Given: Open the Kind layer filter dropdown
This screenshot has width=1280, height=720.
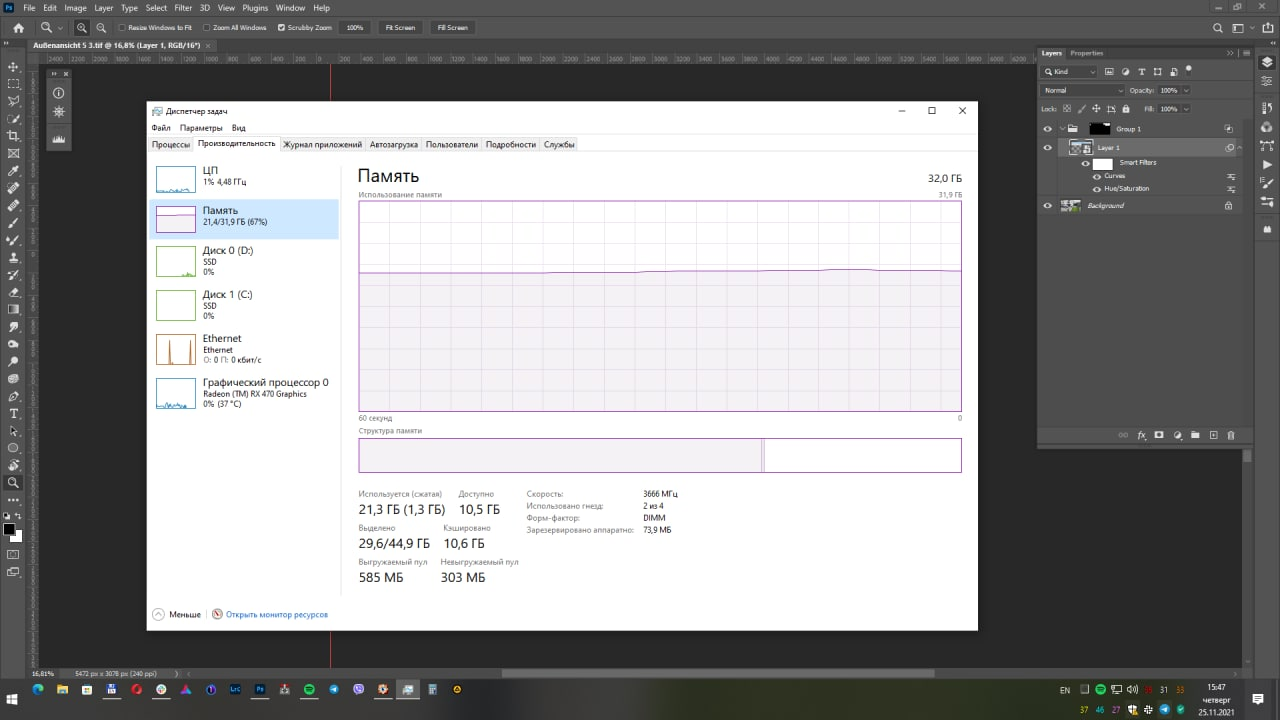Looking at the screenshot, I should point(1070,72).
